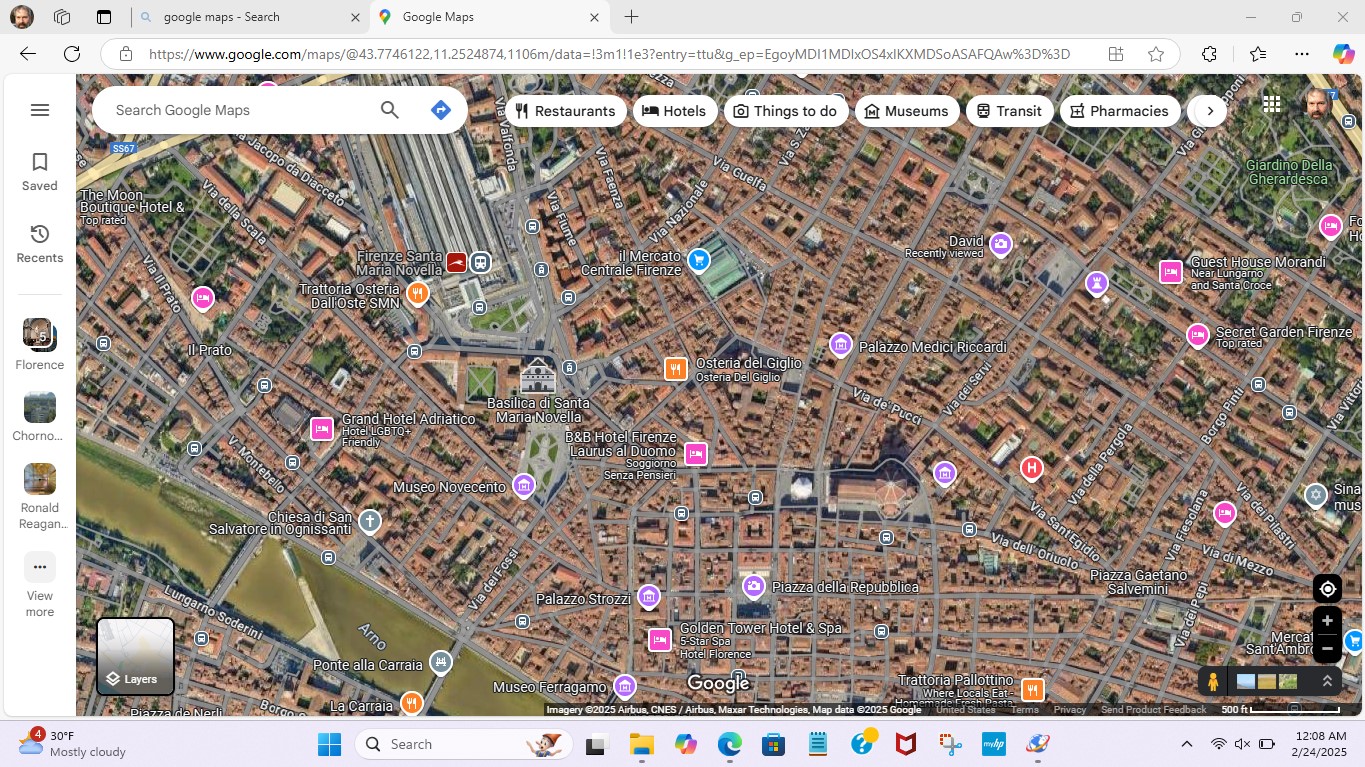Click the Palazzo Strozzi museum pin
1365x767 pixels.
click(x=649, y=598)
